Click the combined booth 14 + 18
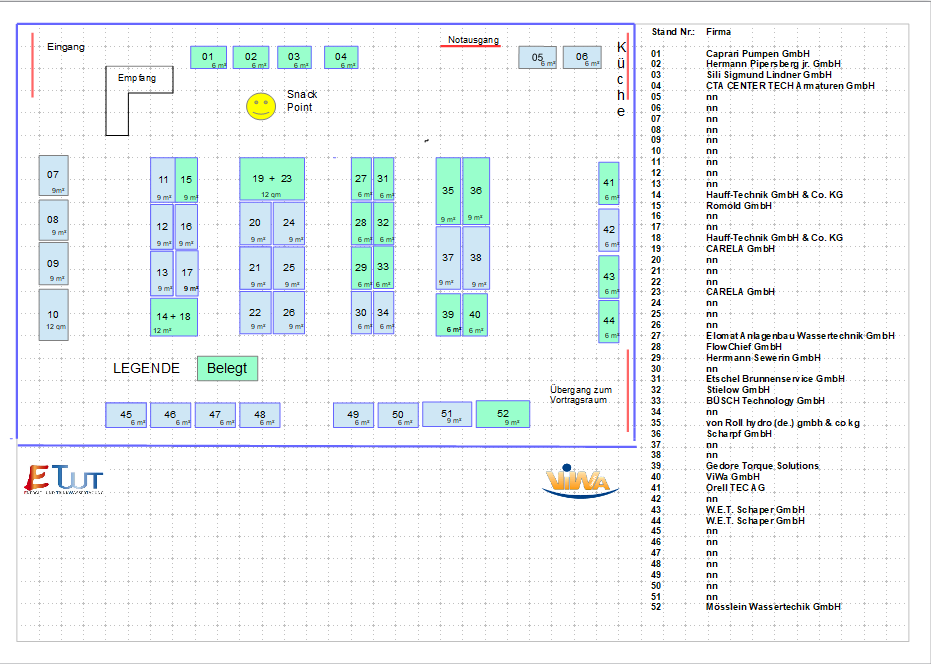 pyautogui.click(x=173, y=317)
